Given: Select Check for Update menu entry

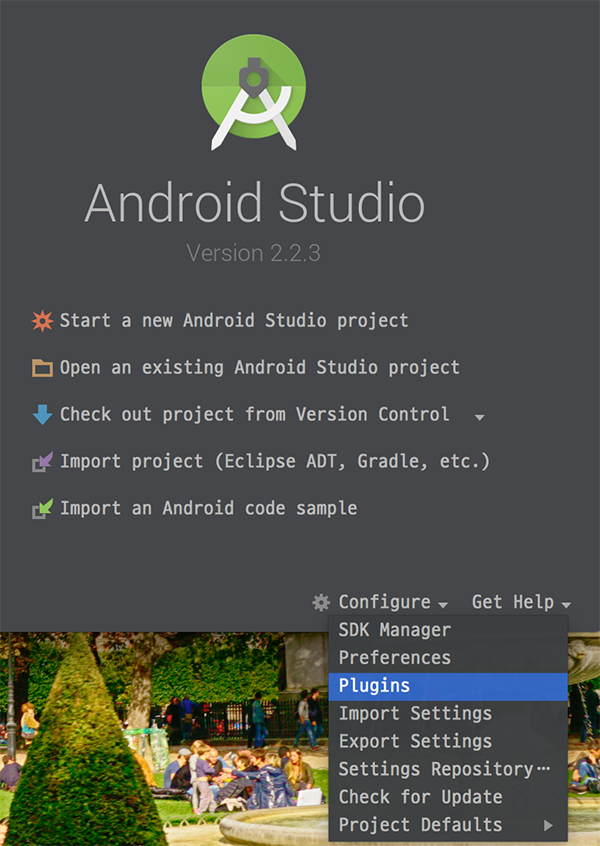Looking at the screenshot, I should click(x=448, y=797).
